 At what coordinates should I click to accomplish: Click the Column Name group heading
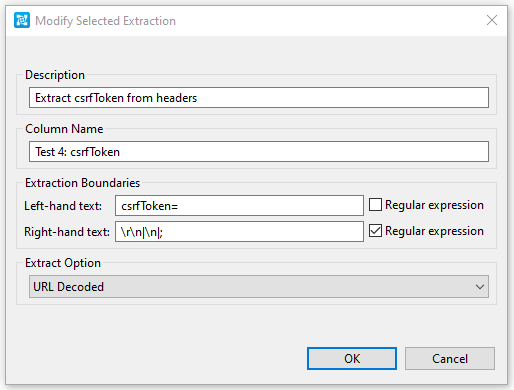pos(64,129)
